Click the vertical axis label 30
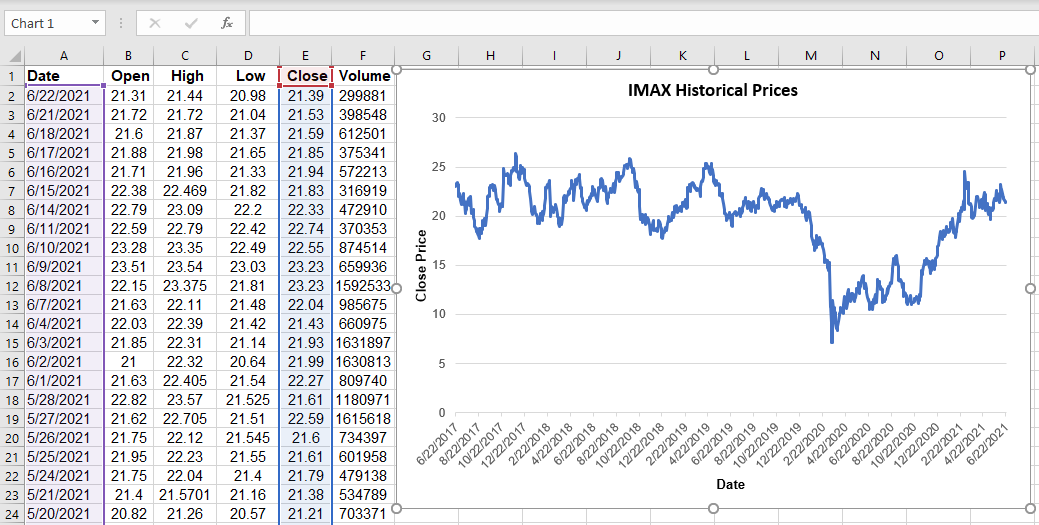1039x525 pixels. 439,118
